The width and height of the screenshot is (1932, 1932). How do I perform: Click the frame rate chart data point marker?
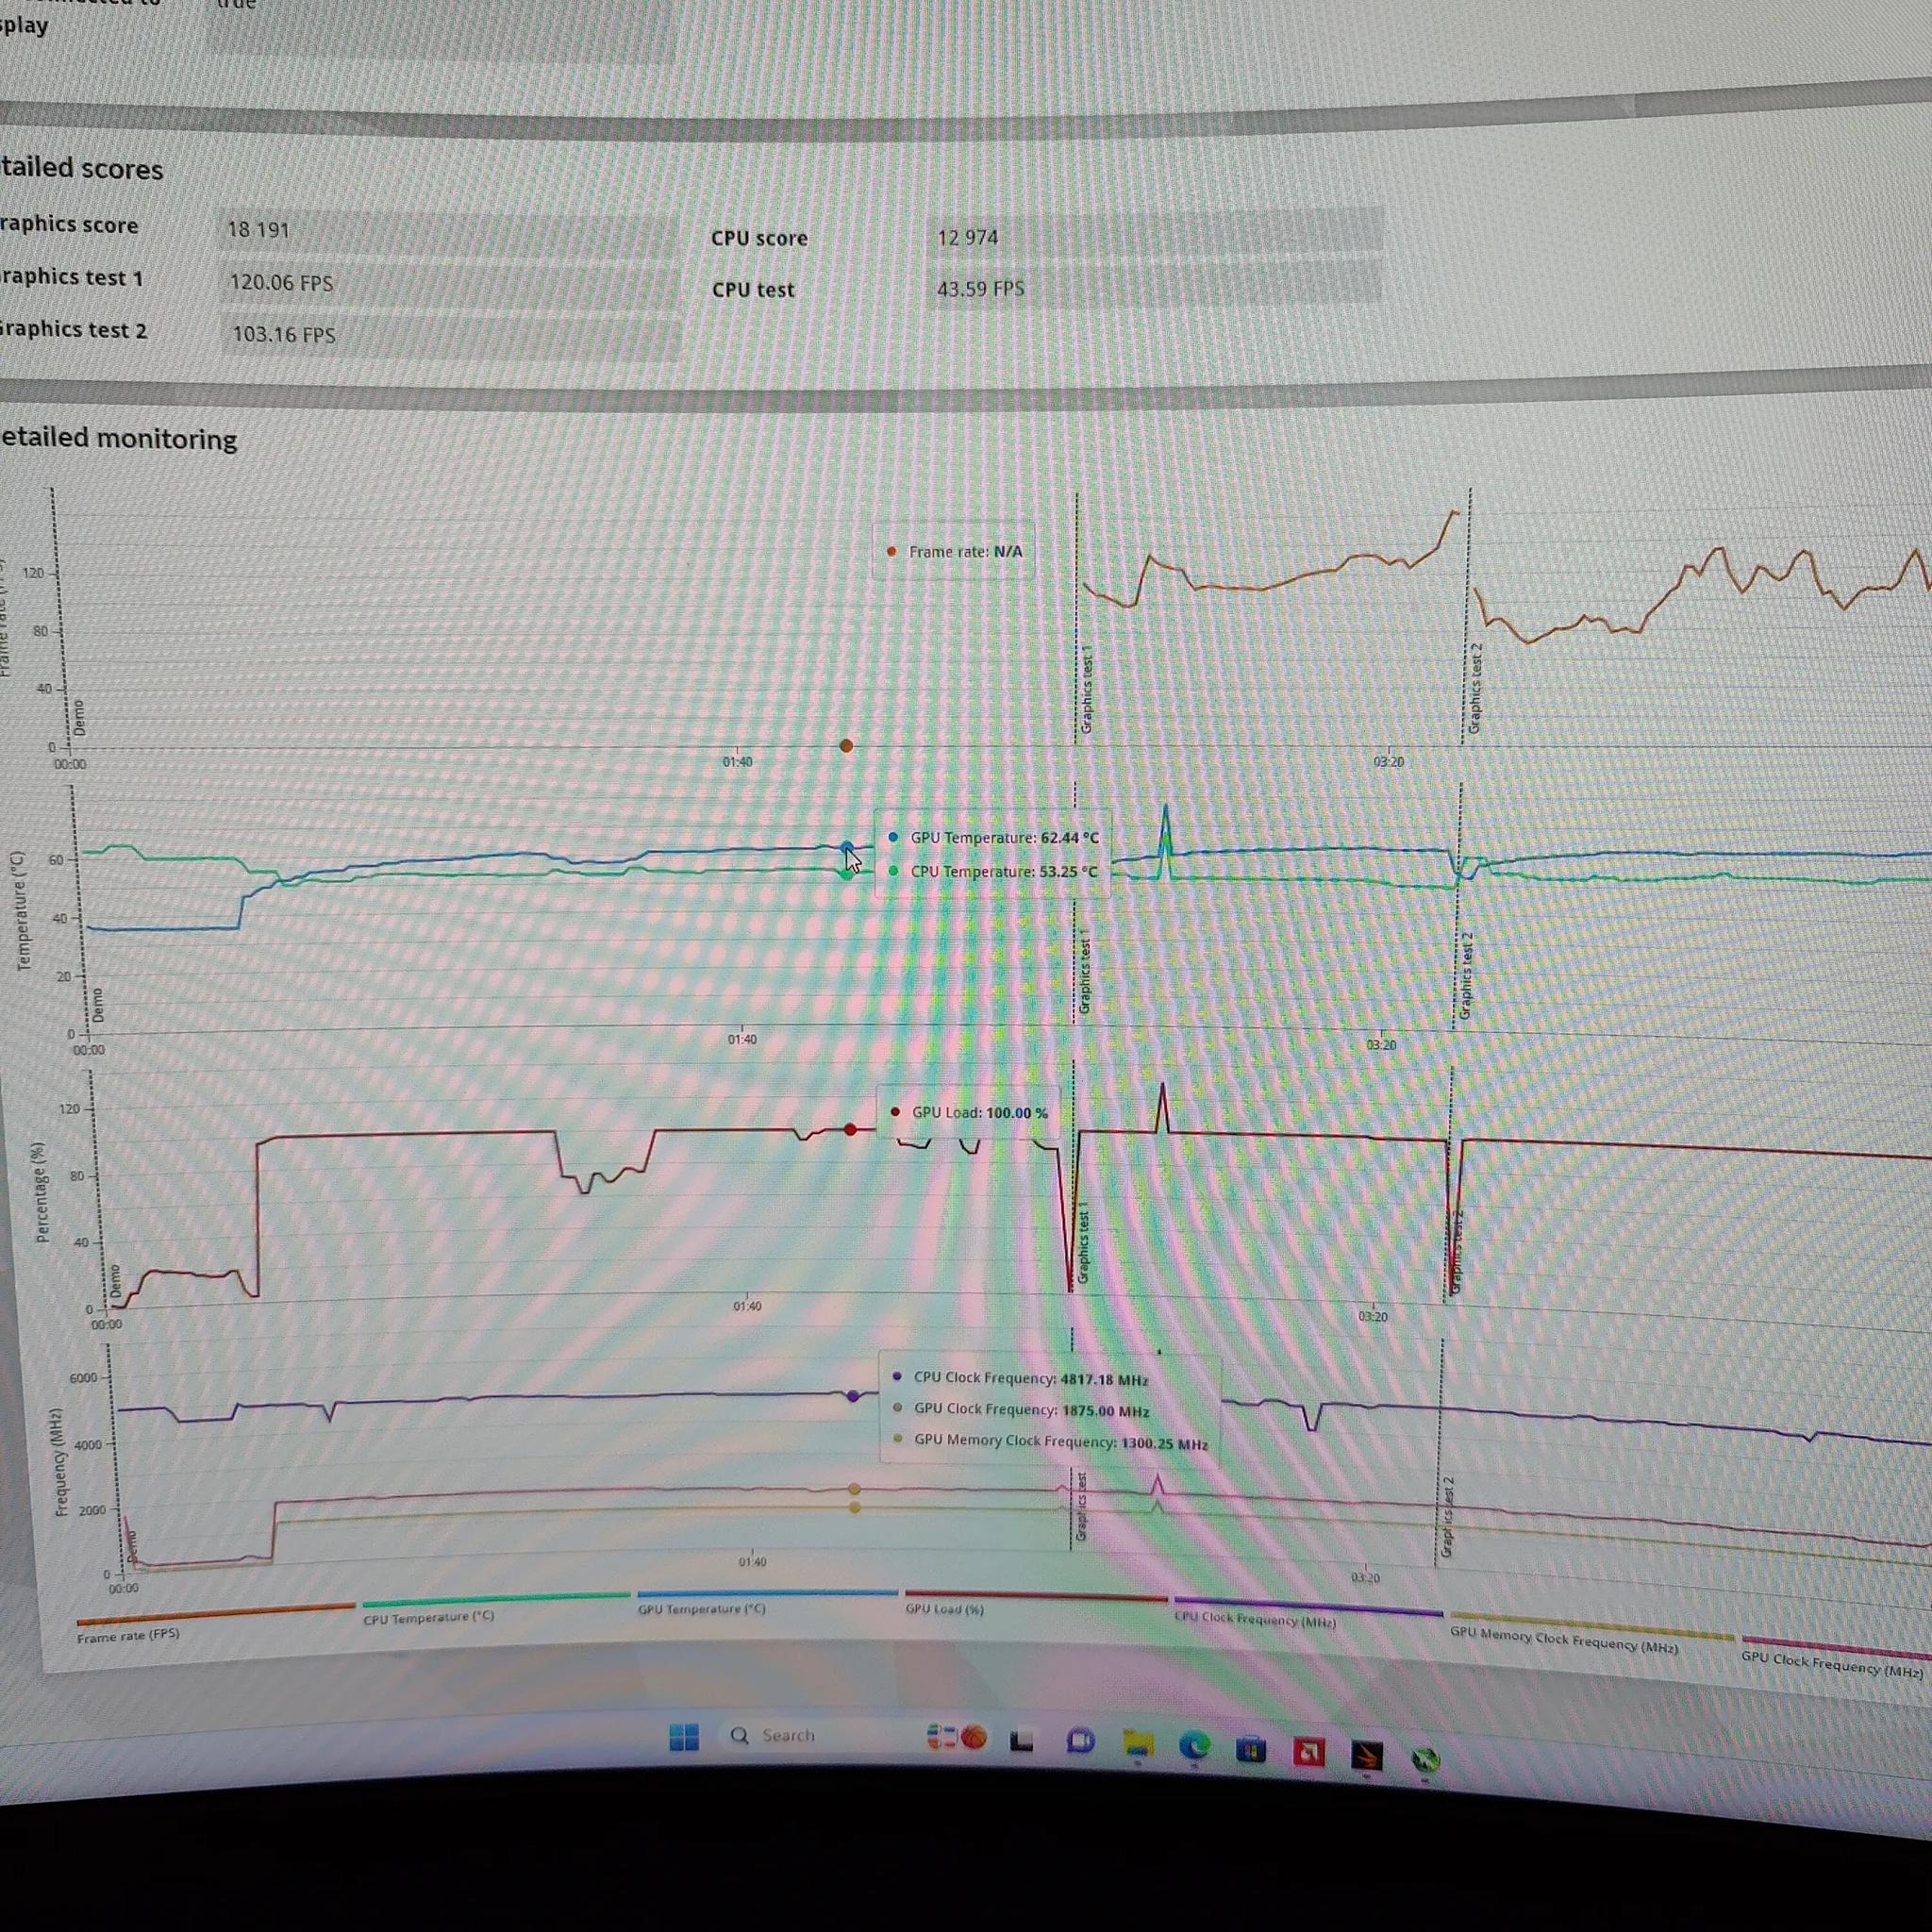(846, 745)
